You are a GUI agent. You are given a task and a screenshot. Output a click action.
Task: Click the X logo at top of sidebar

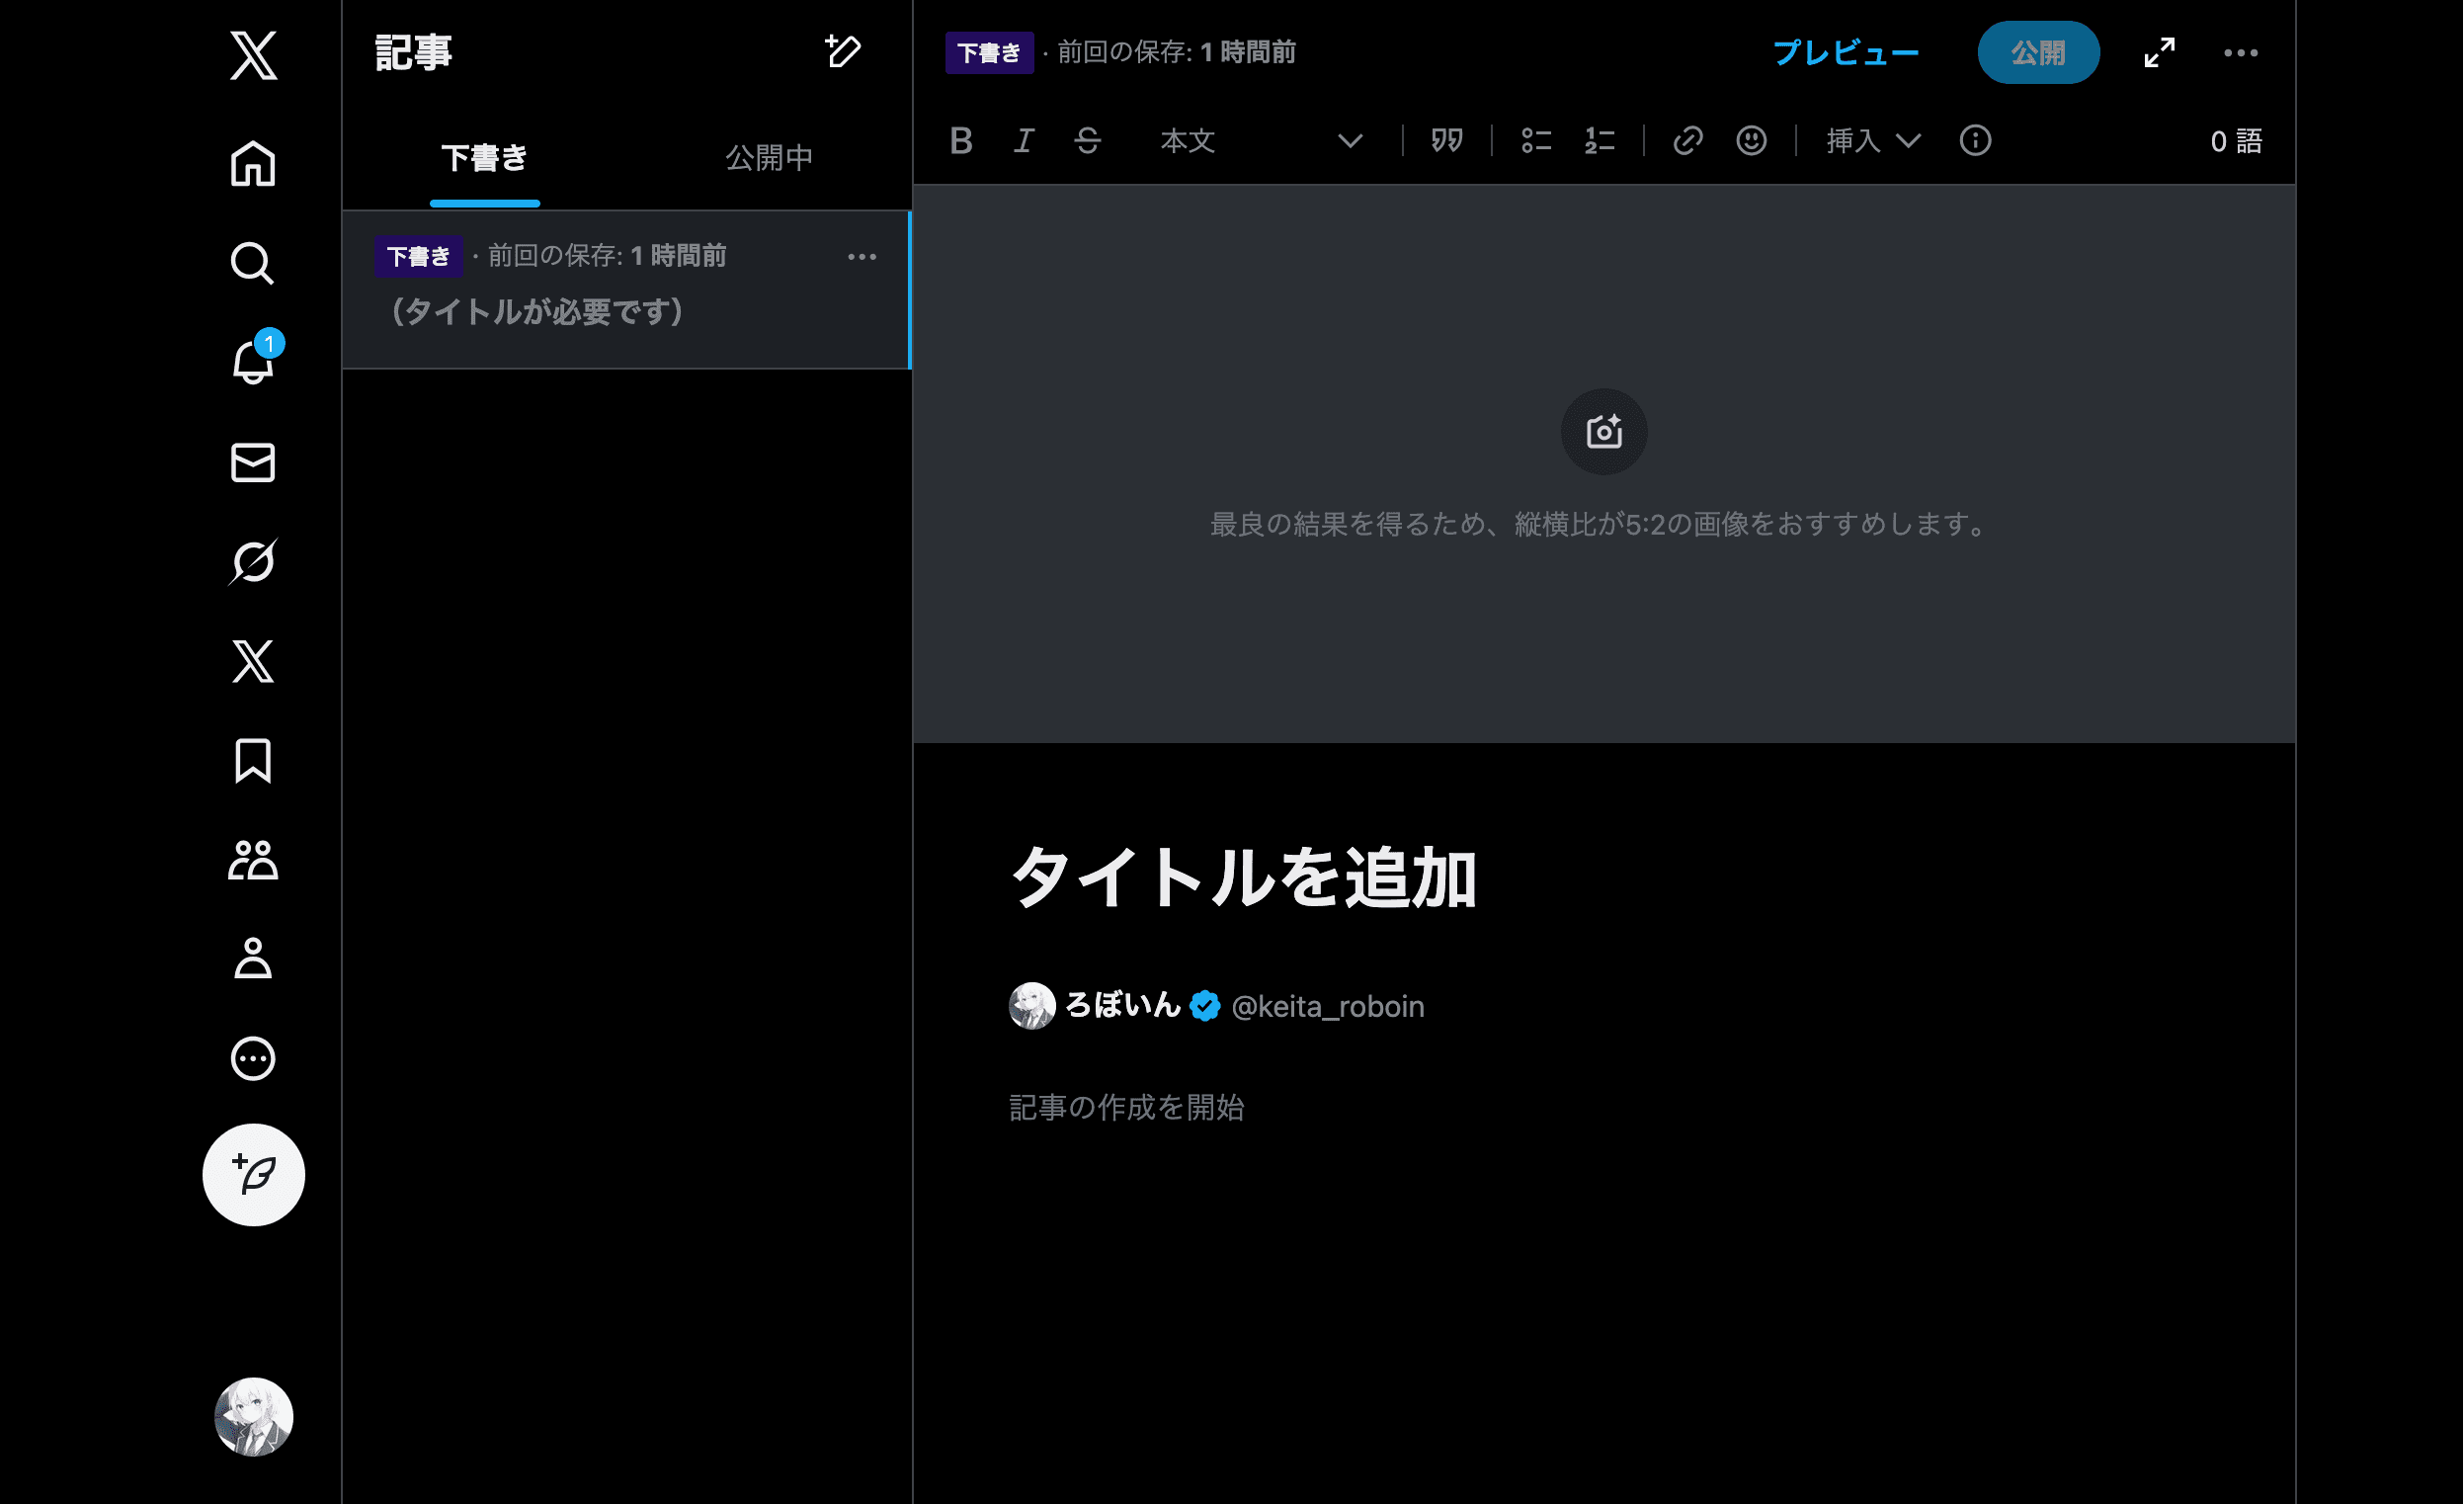[253, 54]
